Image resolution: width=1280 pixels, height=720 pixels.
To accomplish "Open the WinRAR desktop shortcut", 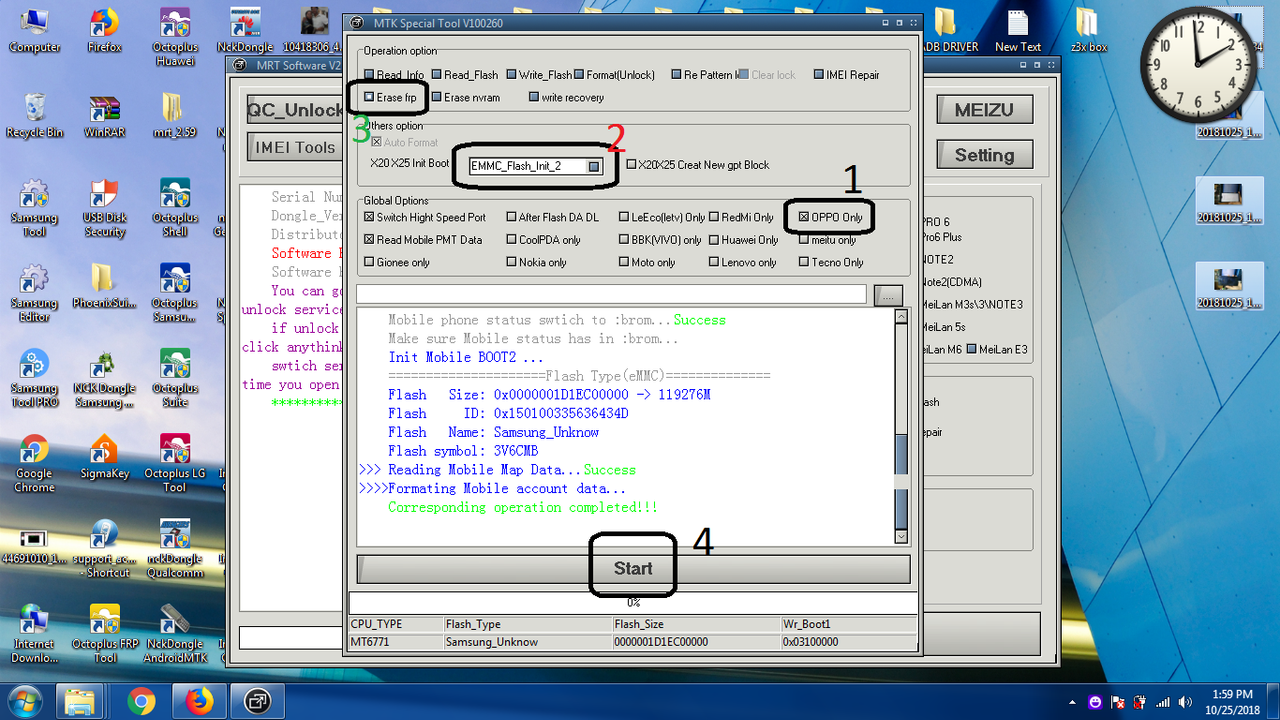I will (x=104, y=115).
